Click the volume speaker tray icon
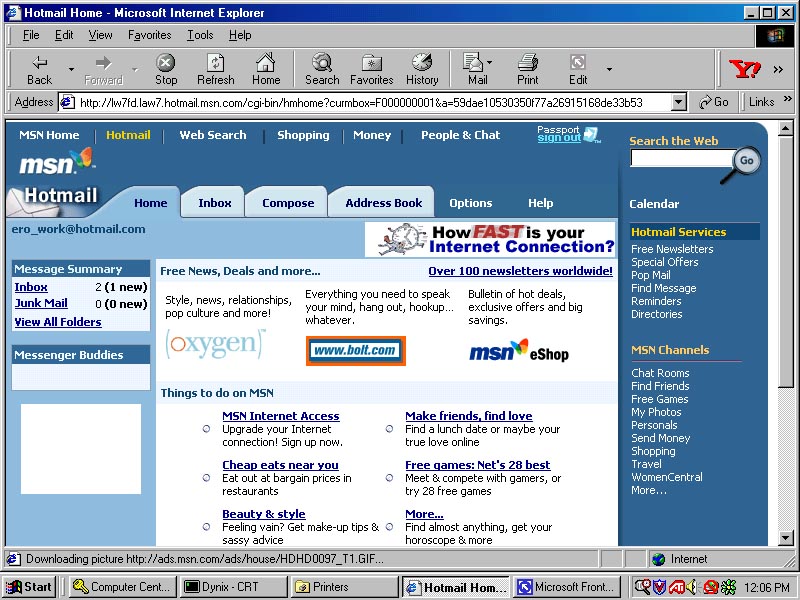 click(692, 587)
